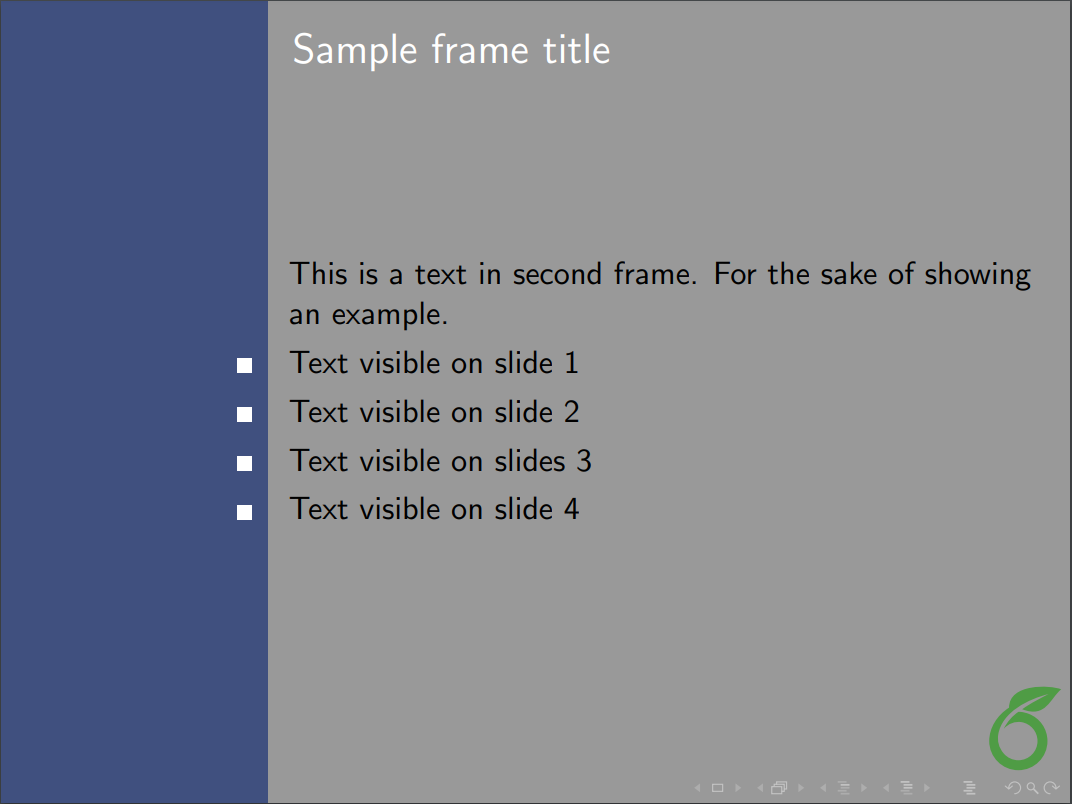Image resolution: width=1072 pixels, height=804 pixels.
Task: Advance with the next subsection arrow
Action: pos(864,788)
